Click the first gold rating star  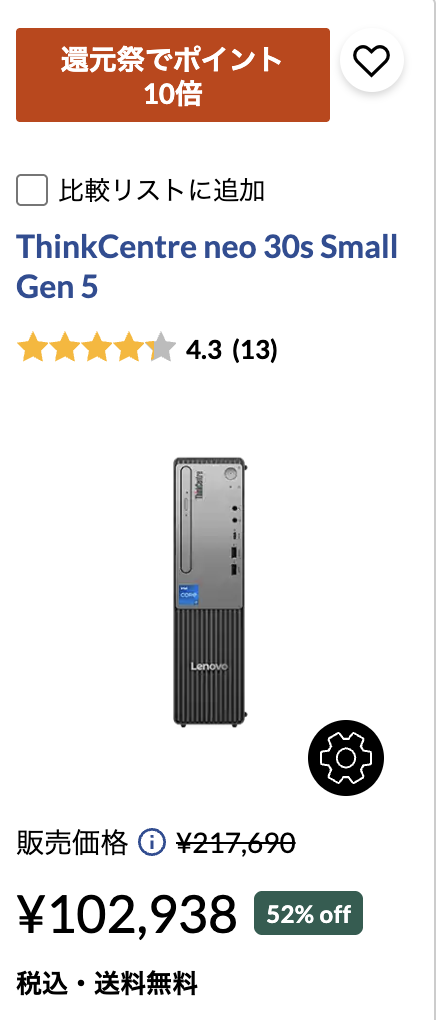click(x=29, y=349)
